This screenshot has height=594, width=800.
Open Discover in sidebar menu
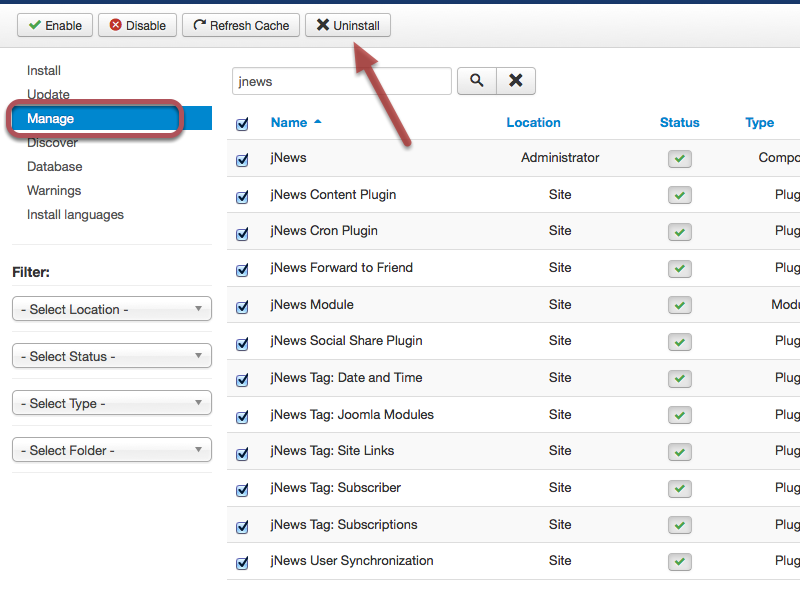click(53, 142)
